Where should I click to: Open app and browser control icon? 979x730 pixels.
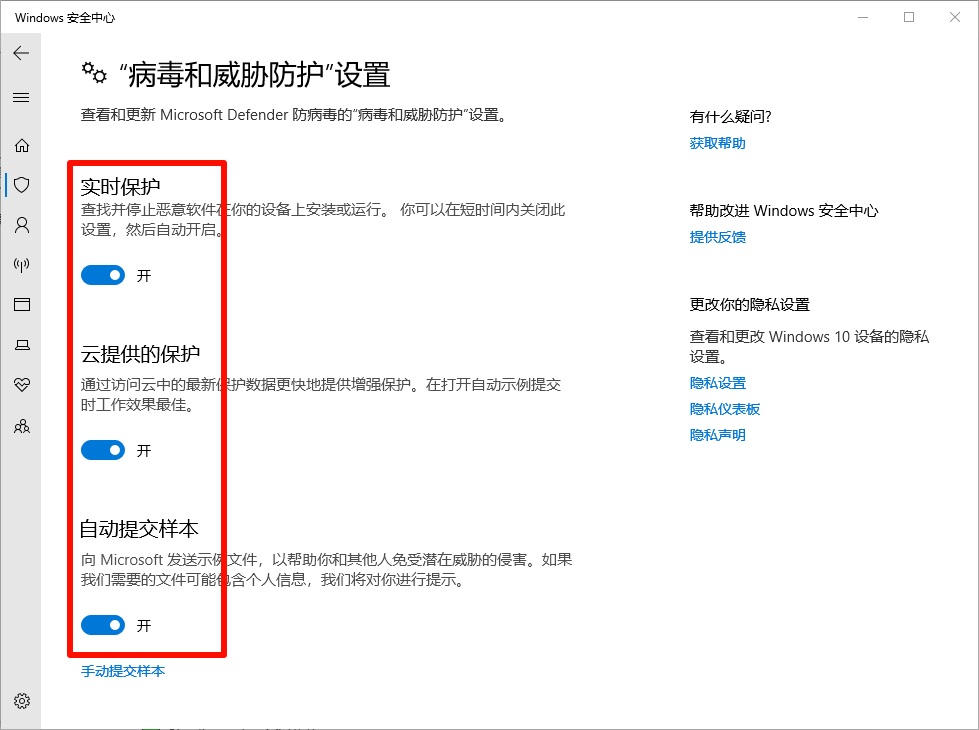coord(22,304)
